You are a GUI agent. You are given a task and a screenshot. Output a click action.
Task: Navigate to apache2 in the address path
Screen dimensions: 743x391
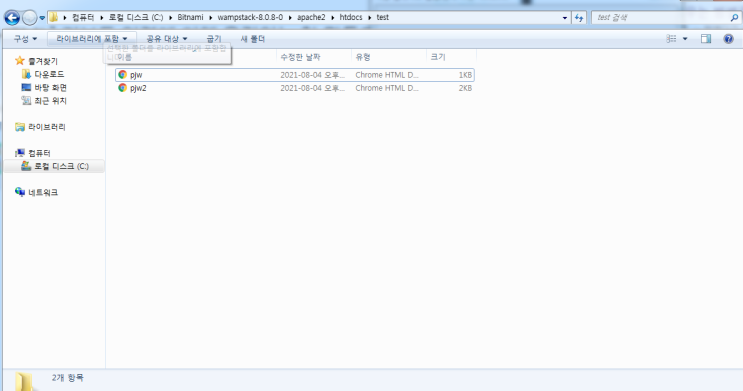(311, 18)
